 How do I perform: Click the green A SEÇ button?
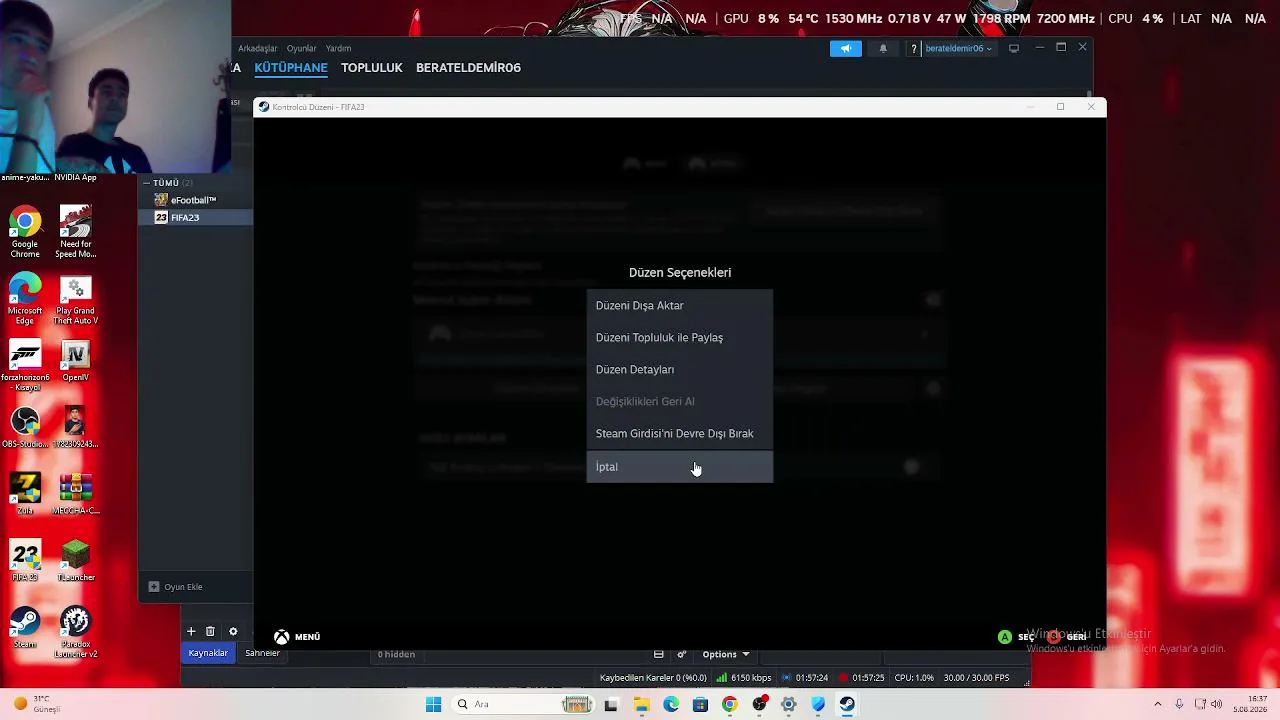pyautogui.click(x=1016, y=637)
